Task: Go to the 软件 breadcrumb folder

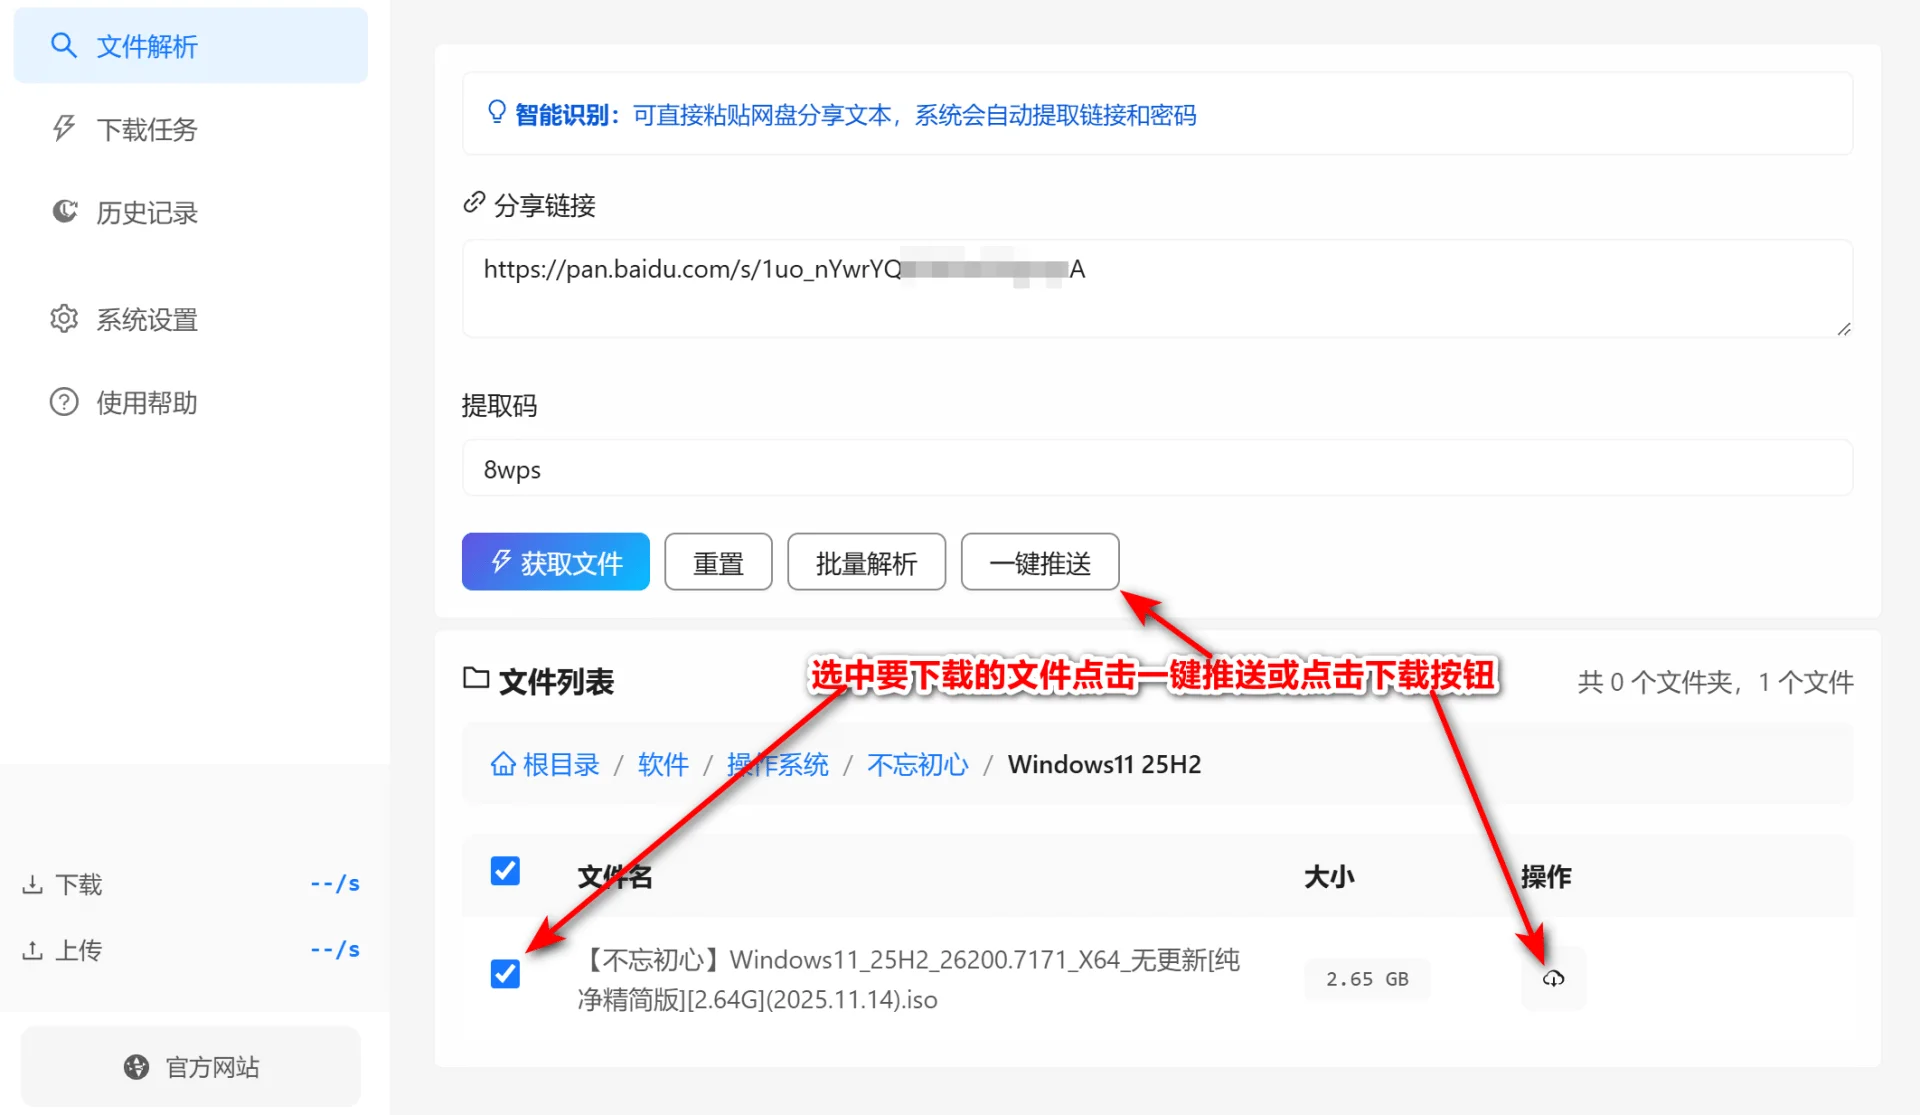Action: pyautogui.click(x=663, y=765)
